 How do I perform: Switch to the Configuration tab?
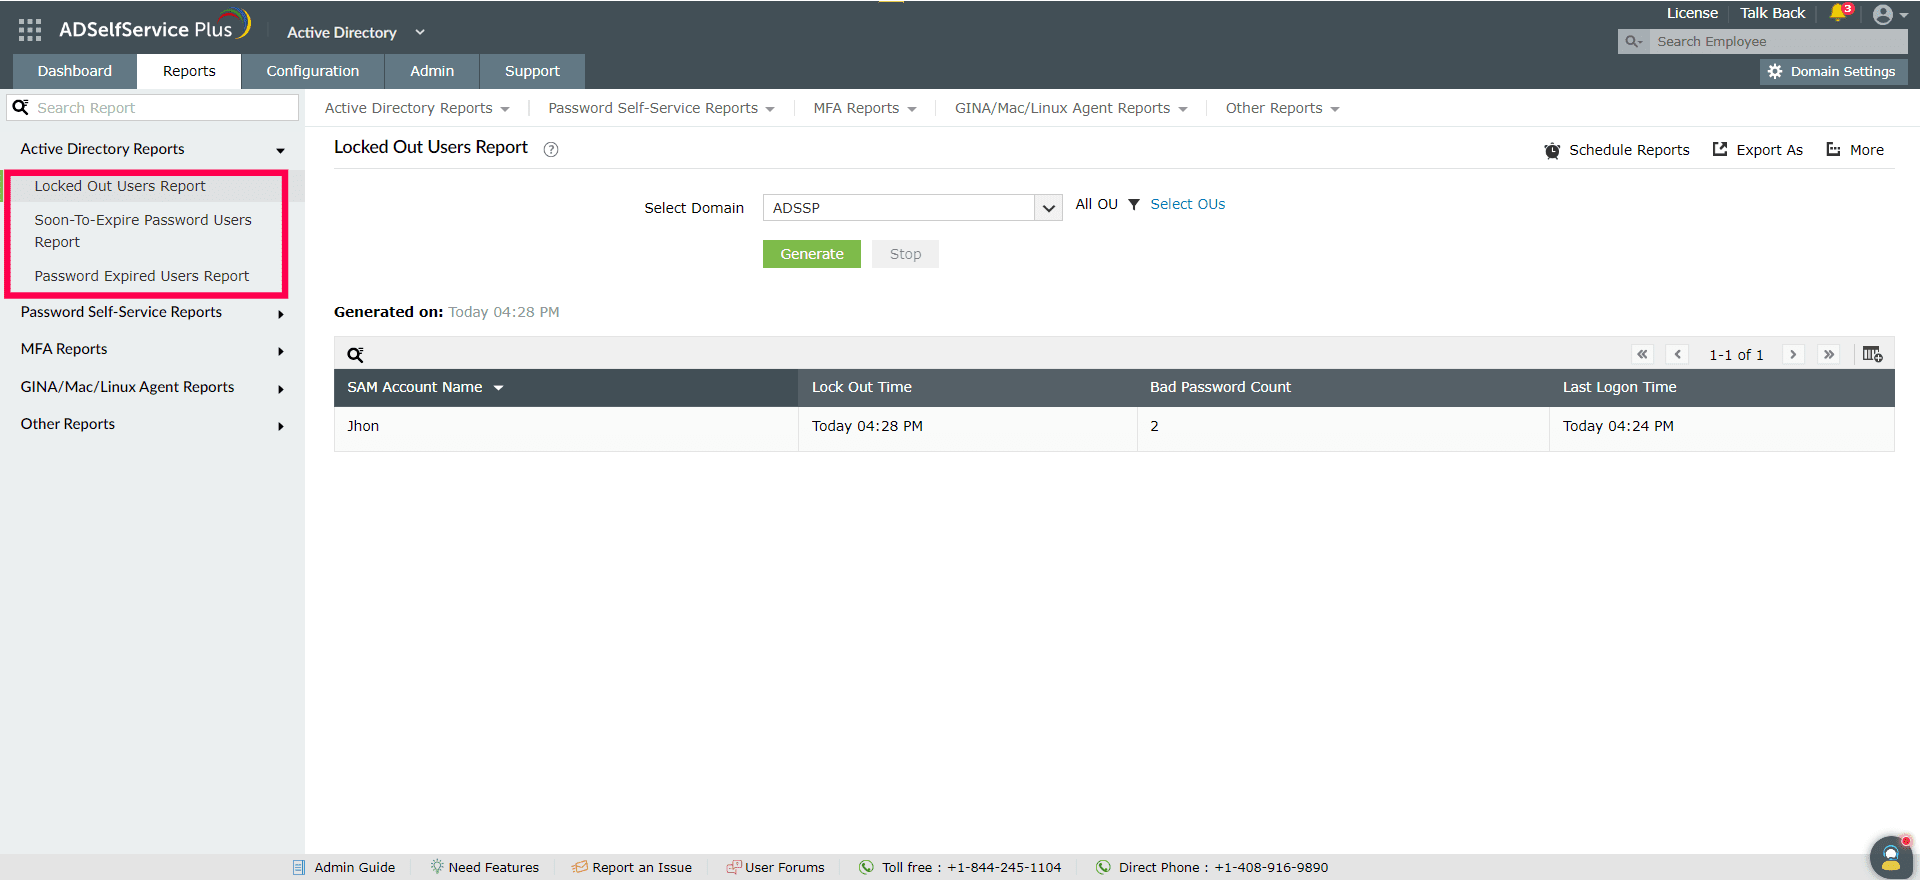pyautogui.click(x=312, y=71)
